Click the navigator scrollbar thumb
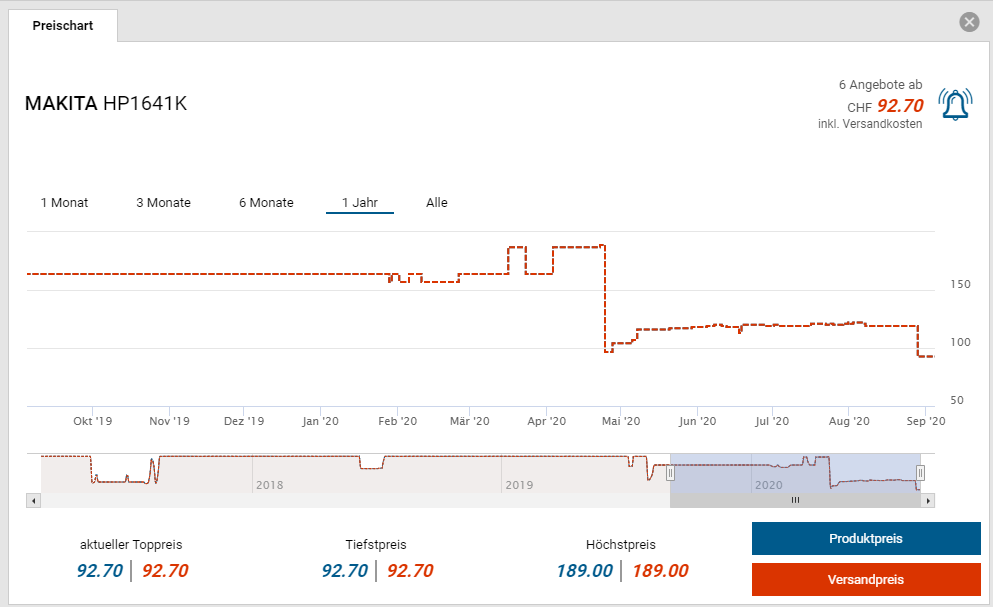The image size is (993, 607). click(795, 501)
